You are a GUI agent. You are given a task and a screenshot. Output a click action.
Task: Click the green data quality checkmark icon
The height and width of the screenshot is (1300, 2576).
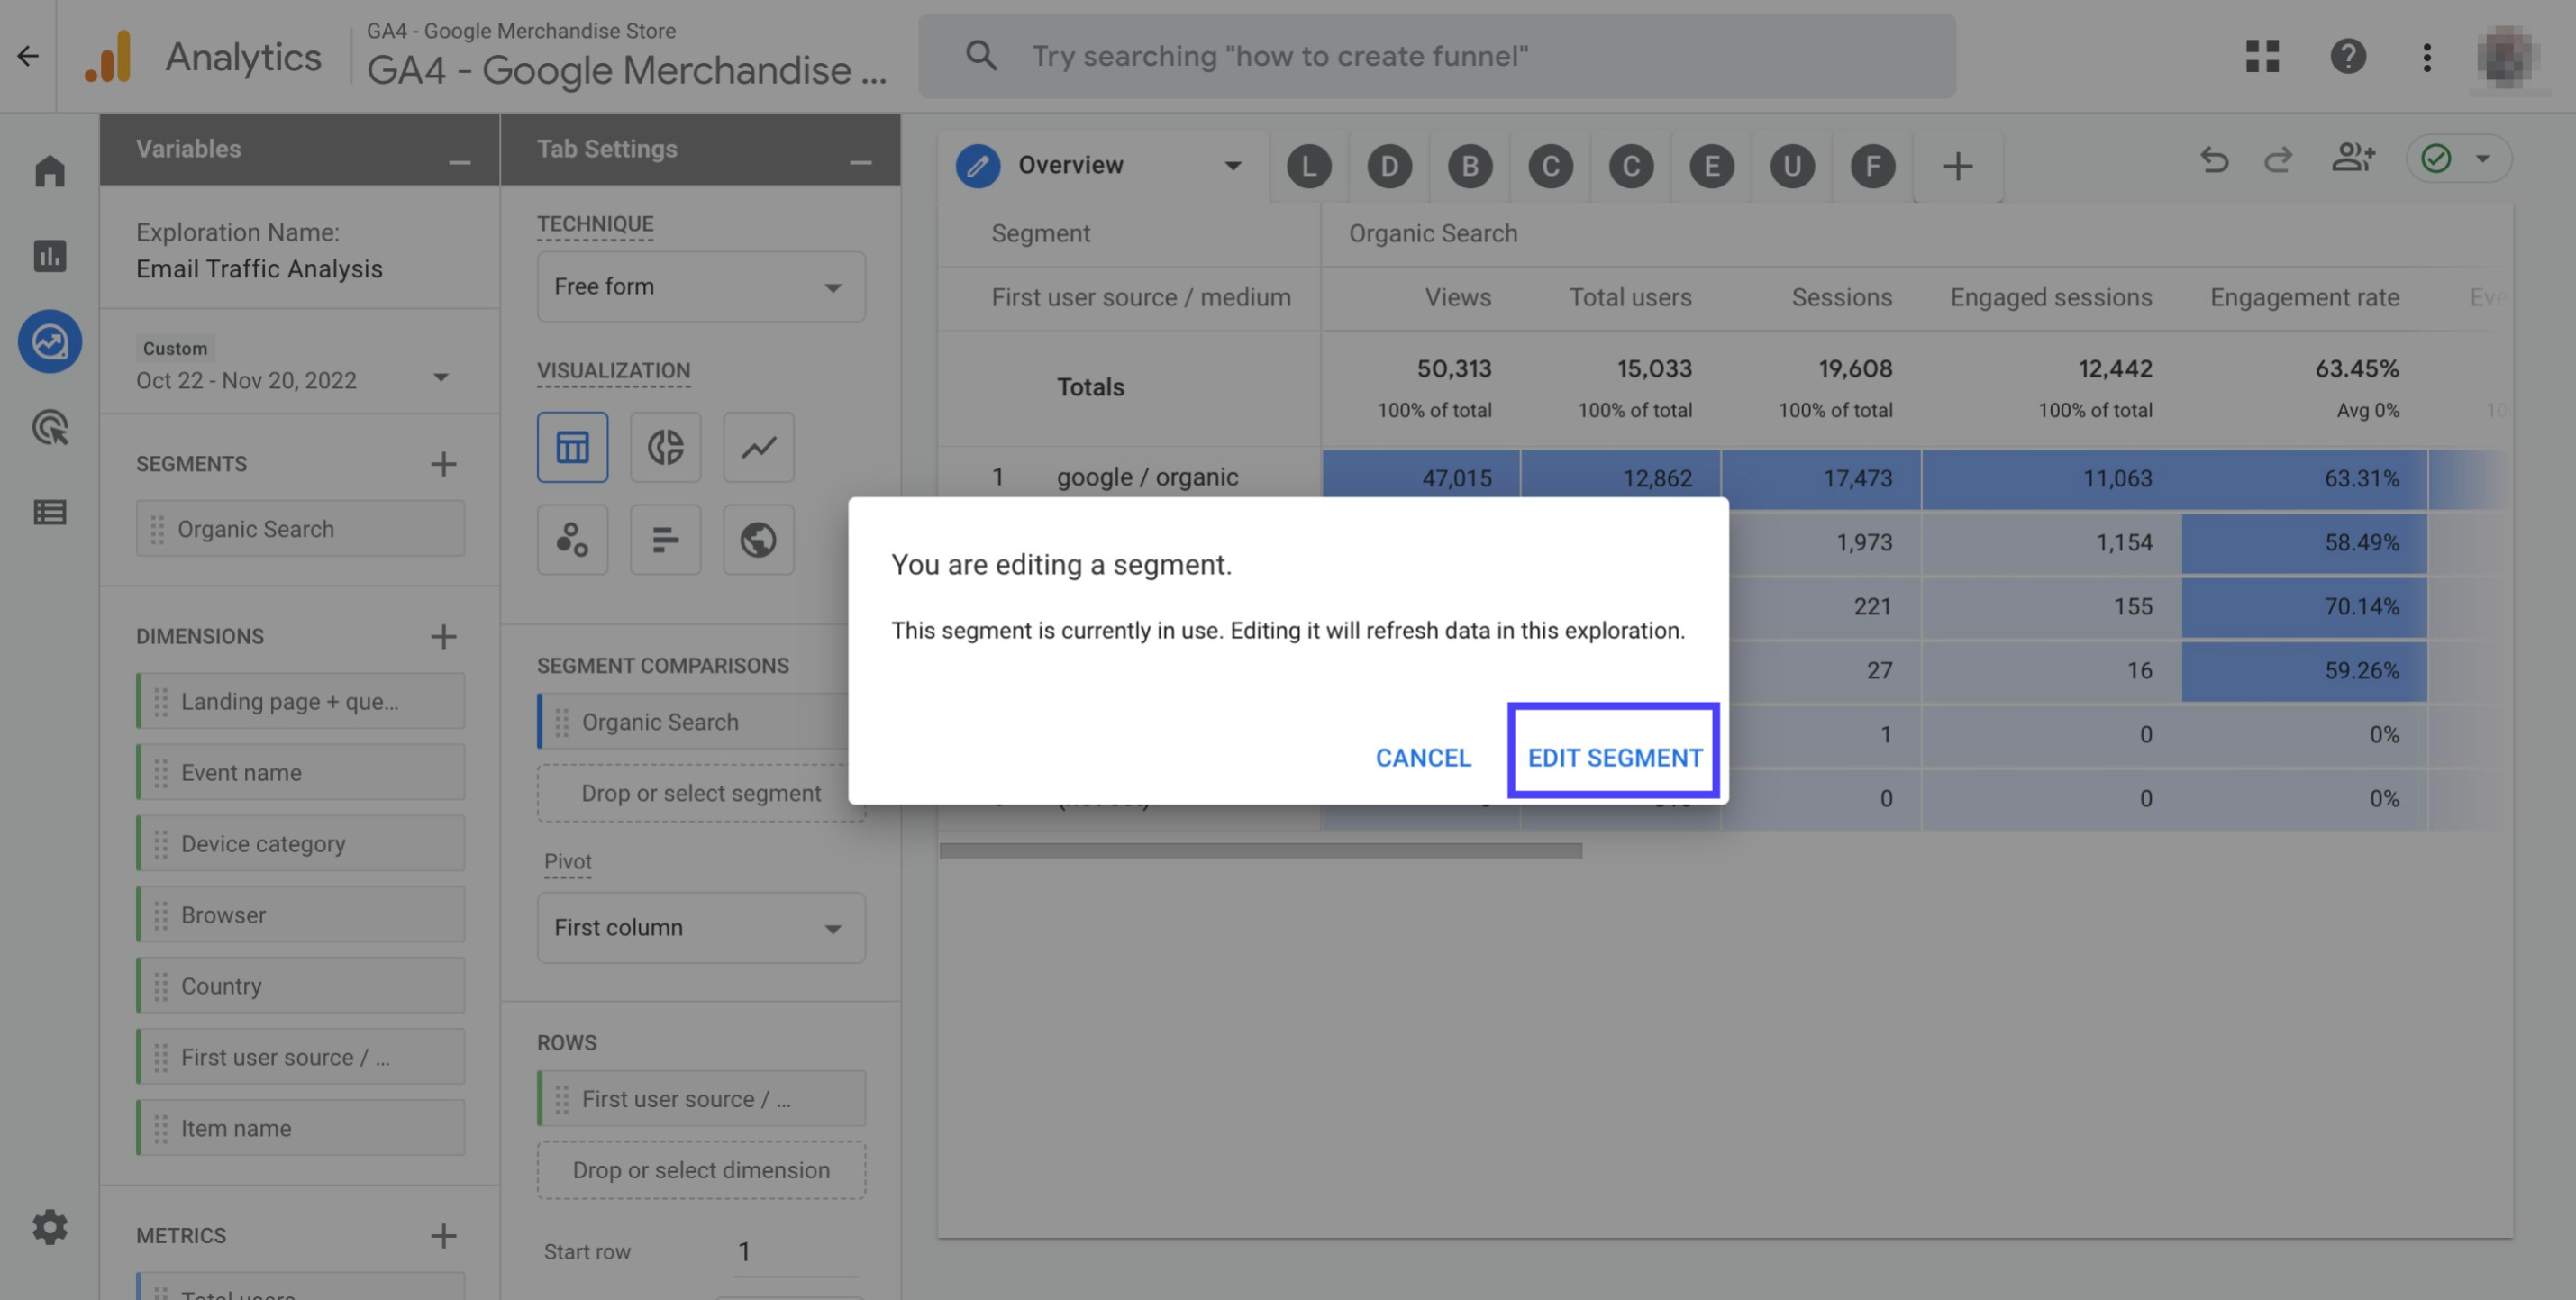(x=2436, y=158)
